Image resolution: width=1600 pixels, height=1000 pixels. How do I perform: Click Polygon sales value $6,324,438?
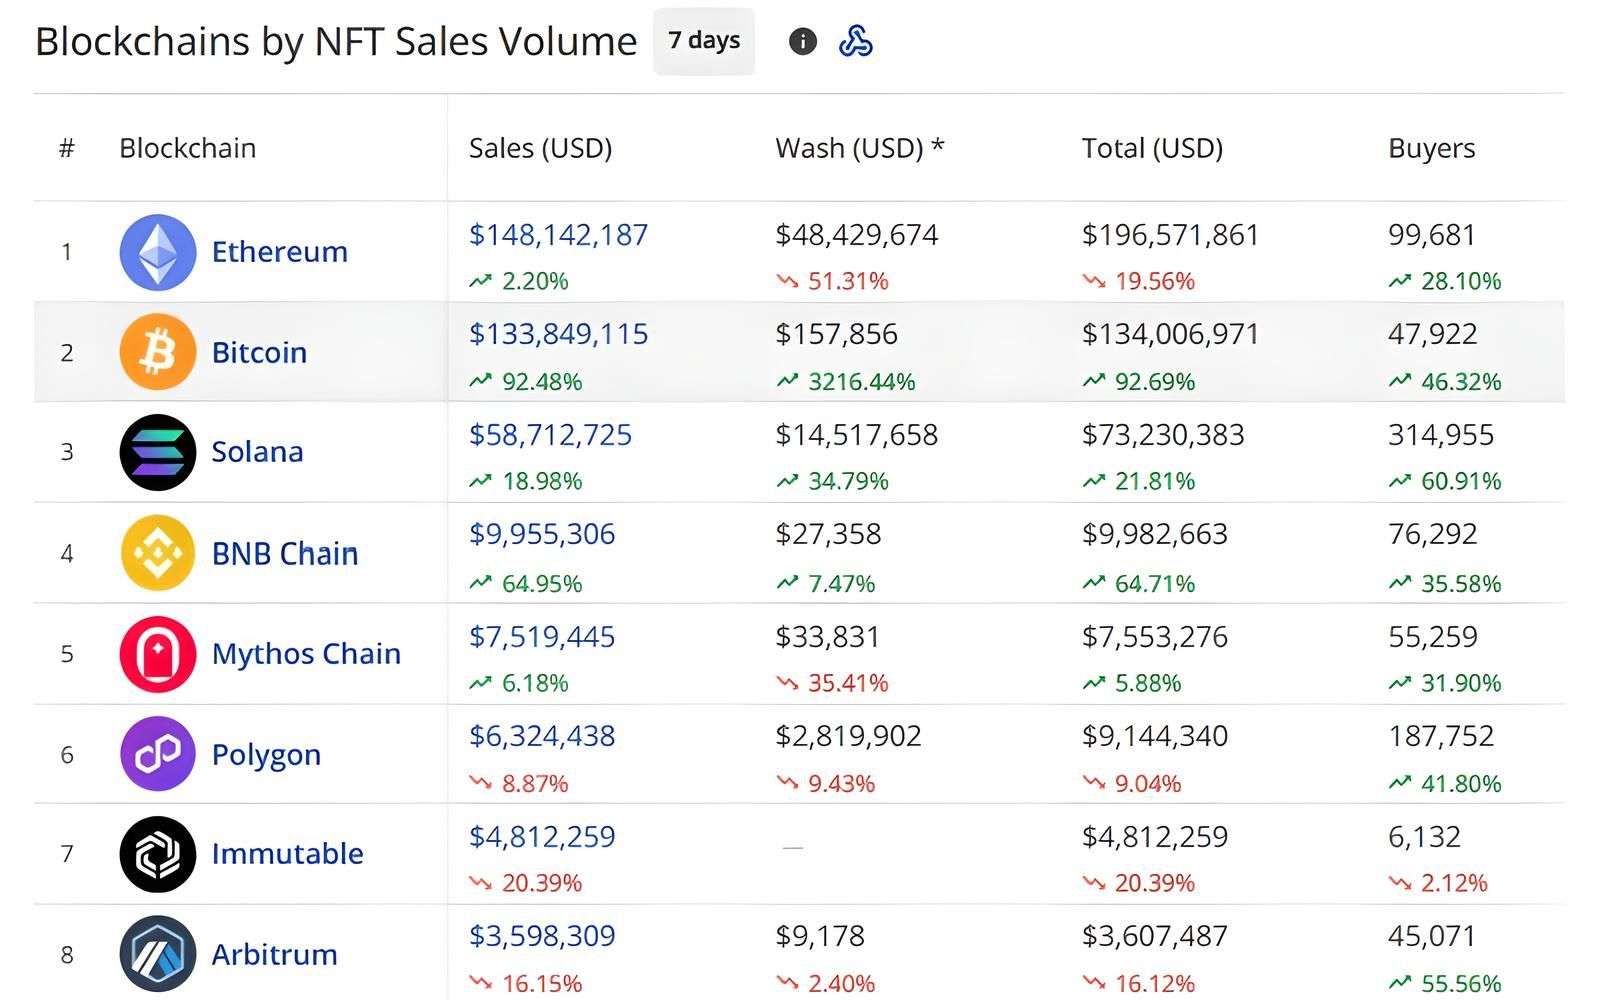542,736
